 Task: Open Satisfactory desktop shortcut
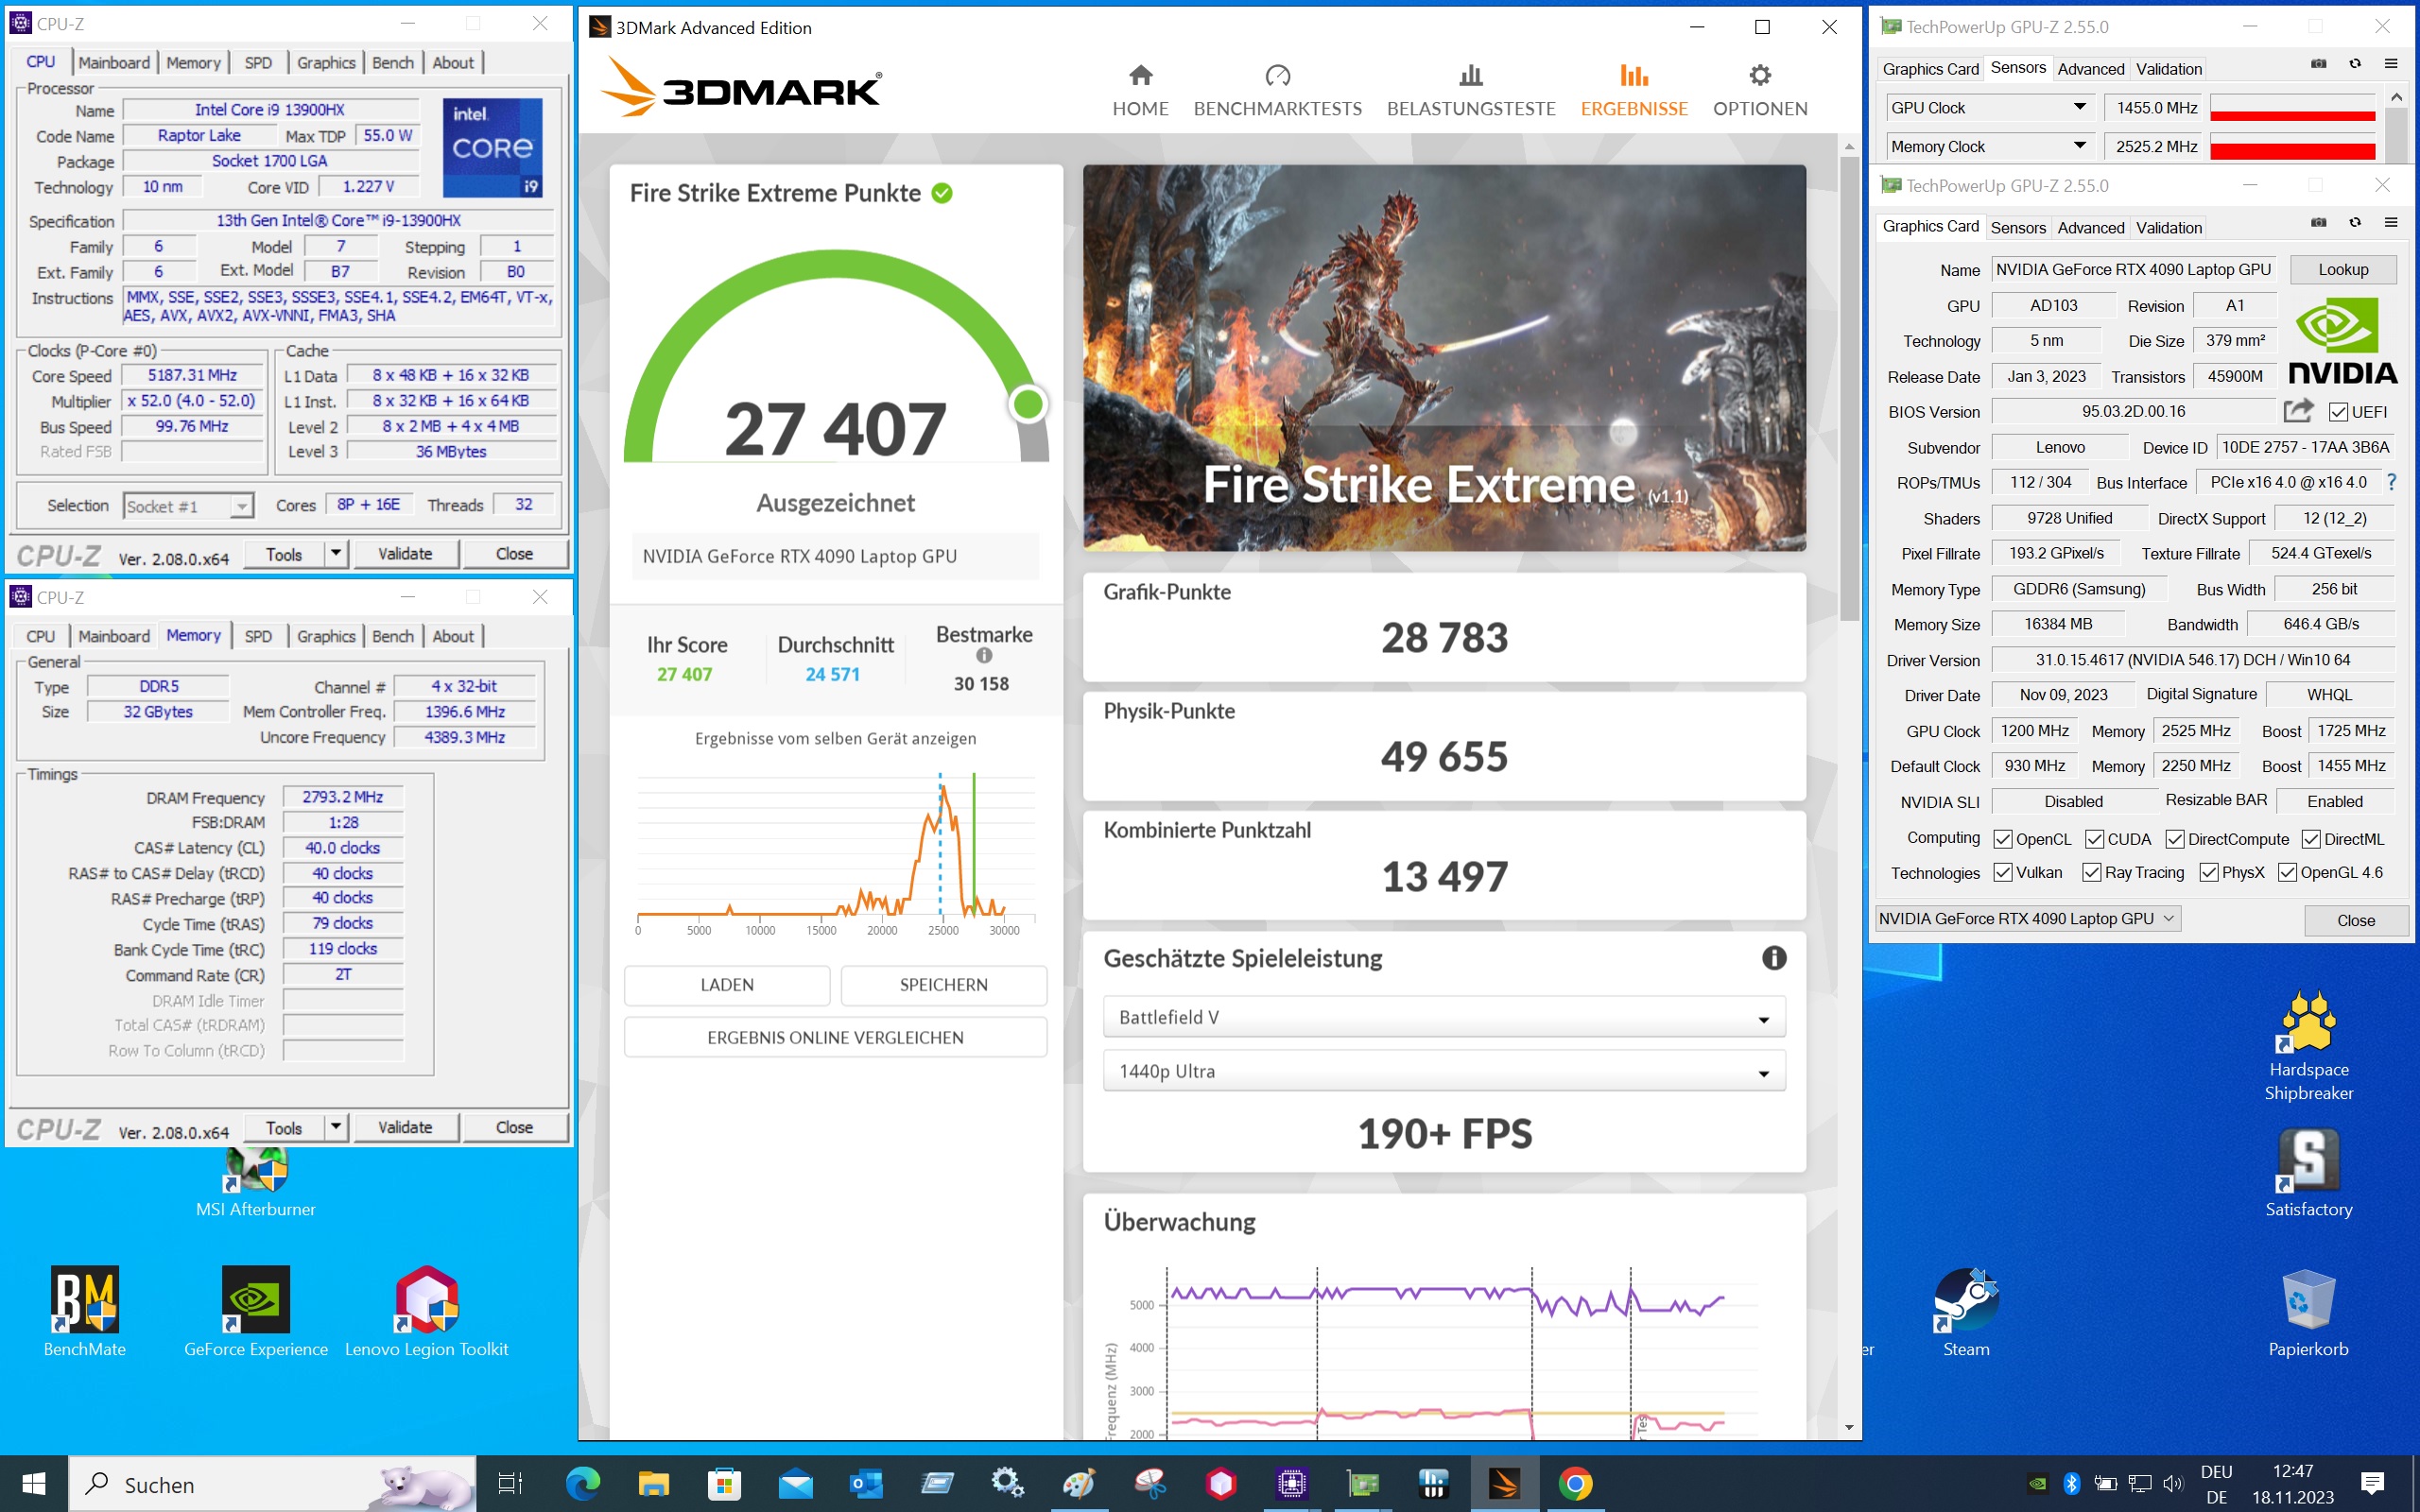point(2308,1174)
